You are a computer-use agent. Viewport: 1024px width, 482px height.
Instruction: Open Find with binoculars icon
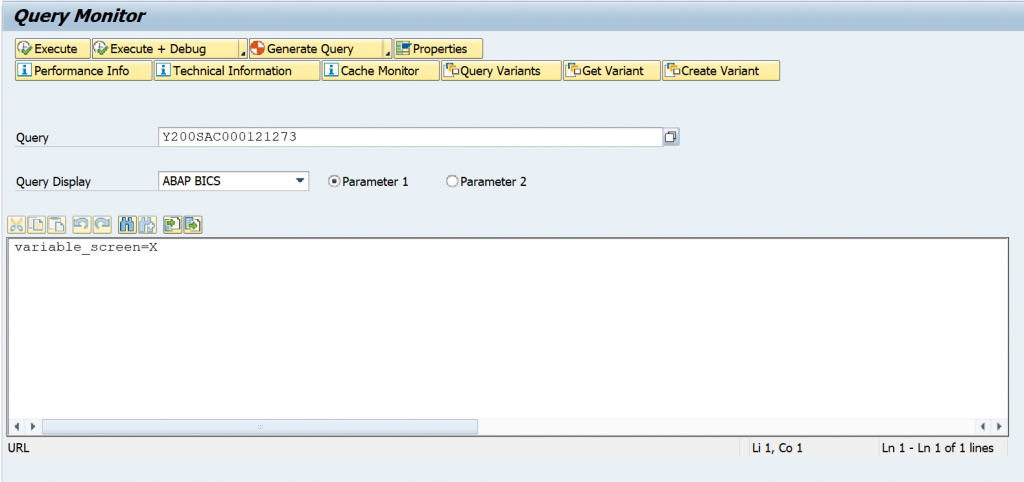127,225
